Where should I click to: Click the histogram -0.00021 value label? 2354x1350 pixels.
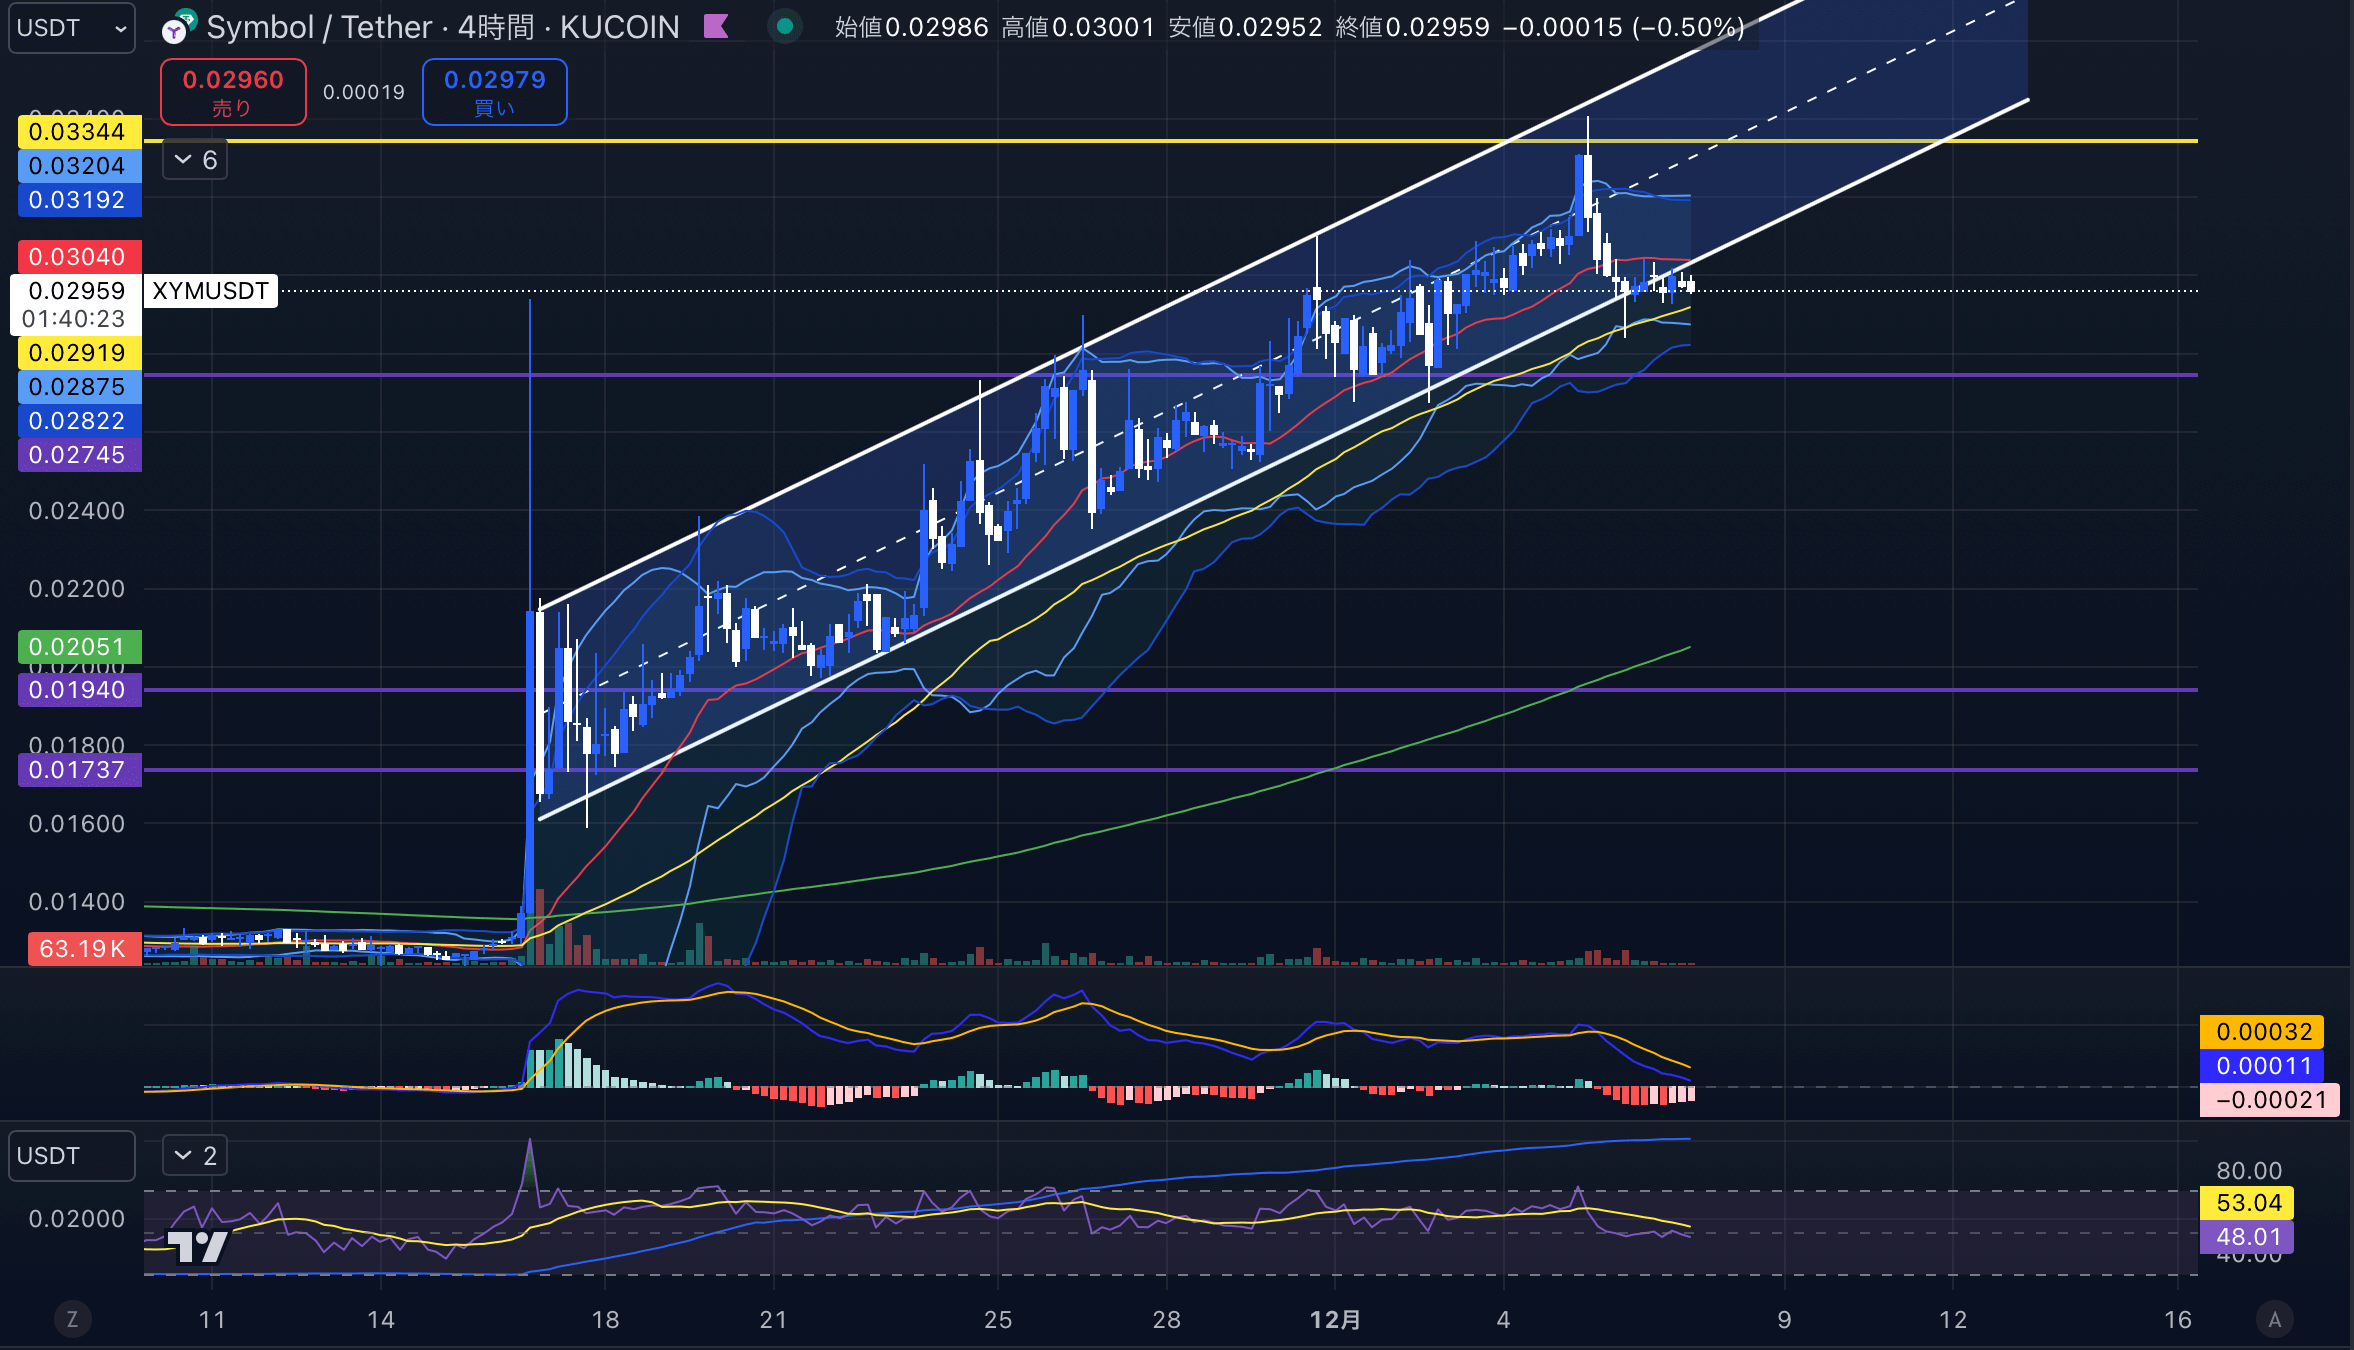[2269, 1100]
